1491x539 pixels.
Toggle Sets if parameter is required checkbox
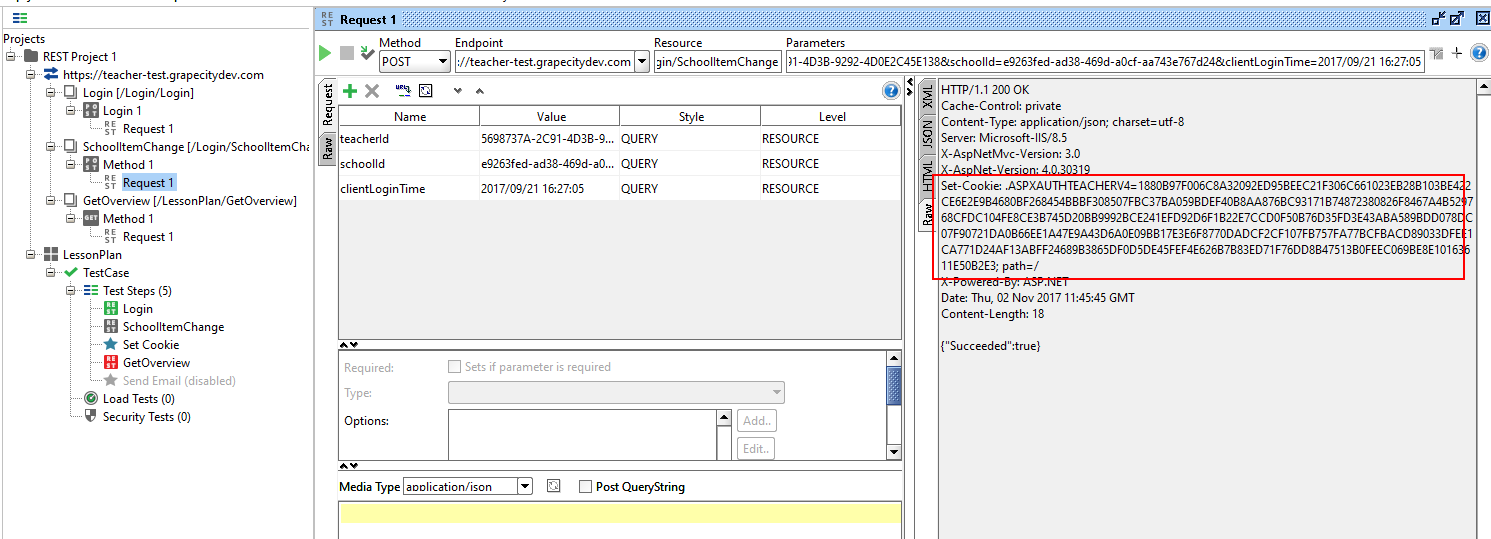point(455,367)
